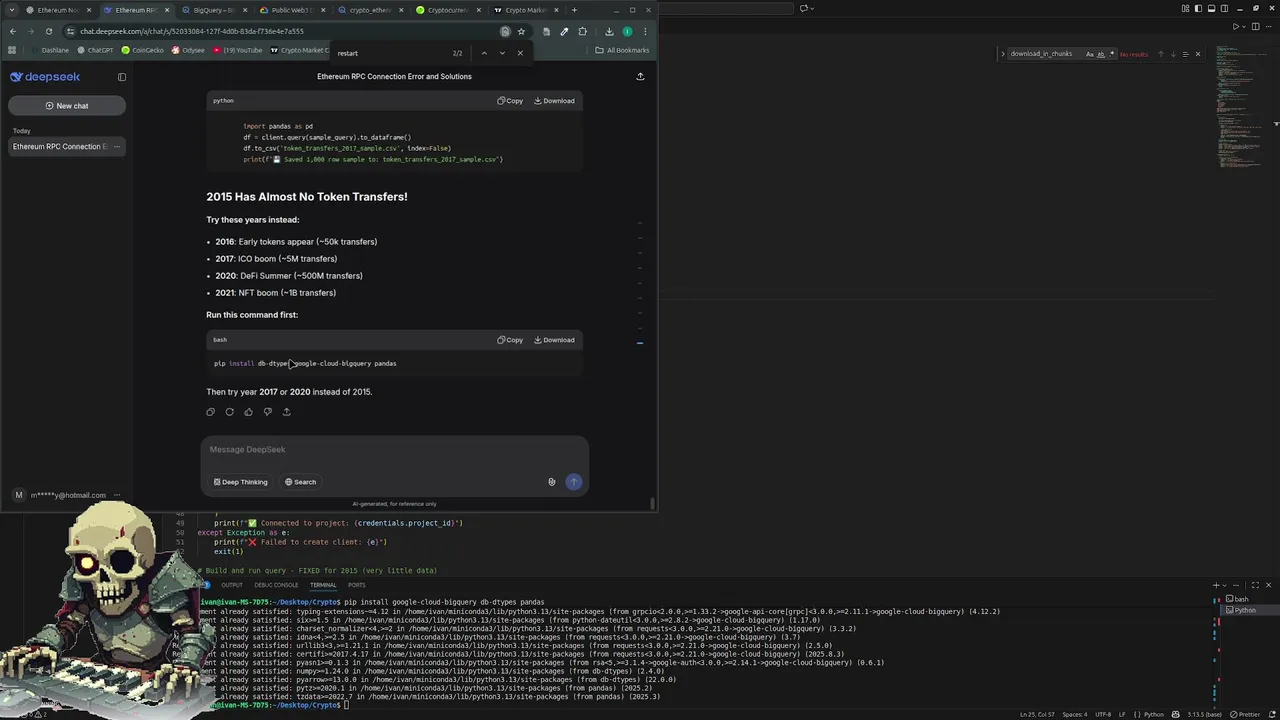Open the Chrome three-dot menu
1280x720 pixels.
[645, 31]
